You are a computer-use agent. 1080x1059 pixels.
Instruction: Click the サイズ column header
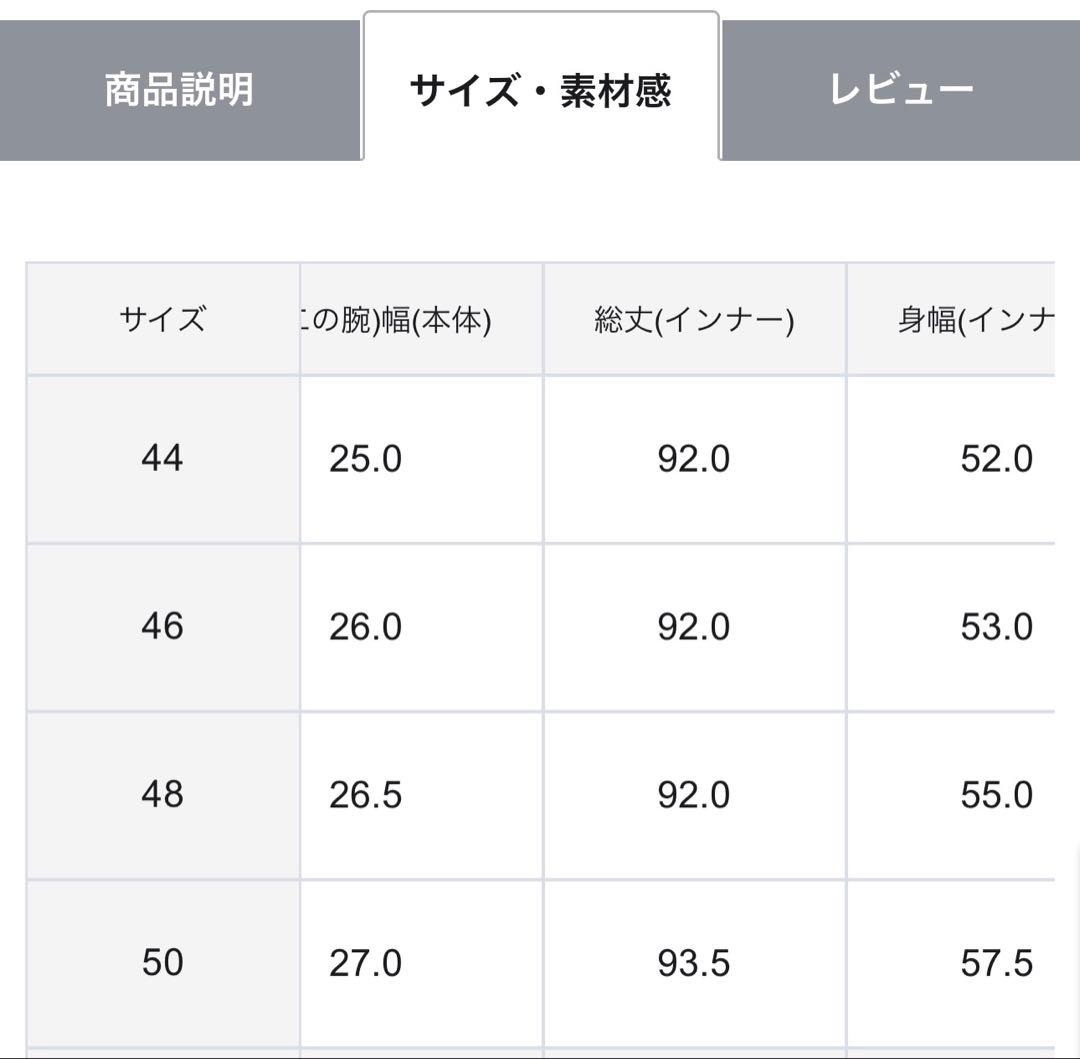pyautogui.click(x=163, y=318)
